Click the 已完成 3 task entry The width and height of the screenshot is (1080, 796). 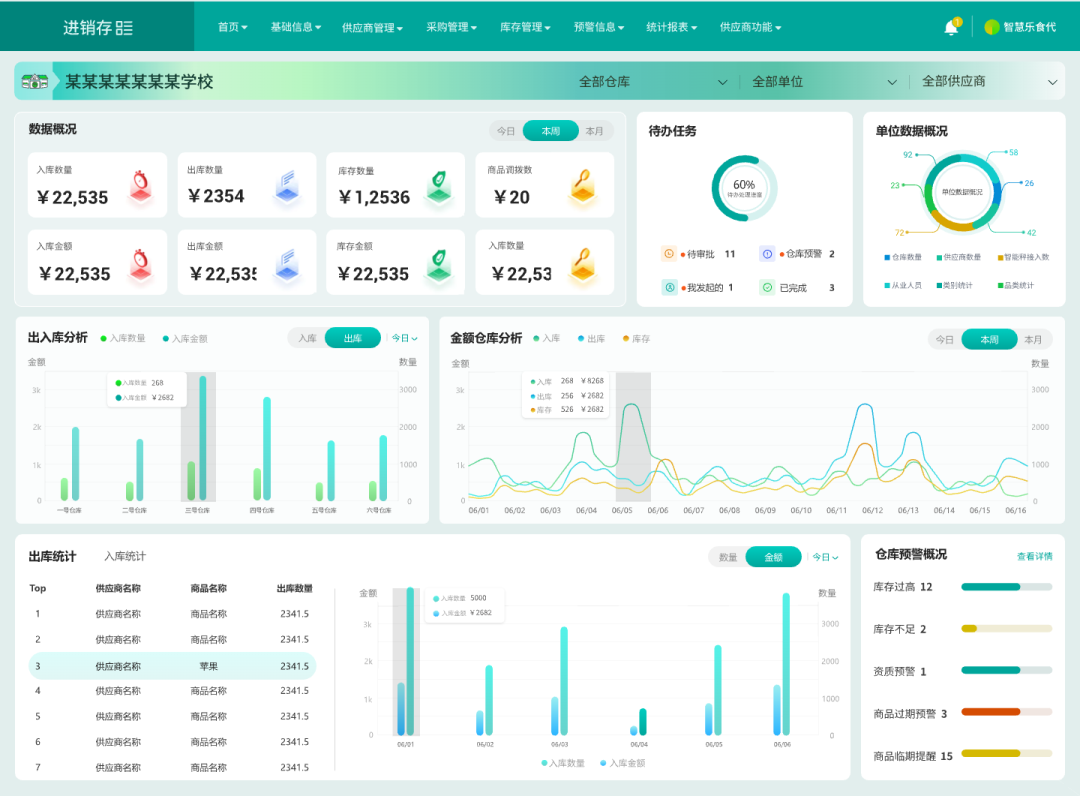coord(798,287)
